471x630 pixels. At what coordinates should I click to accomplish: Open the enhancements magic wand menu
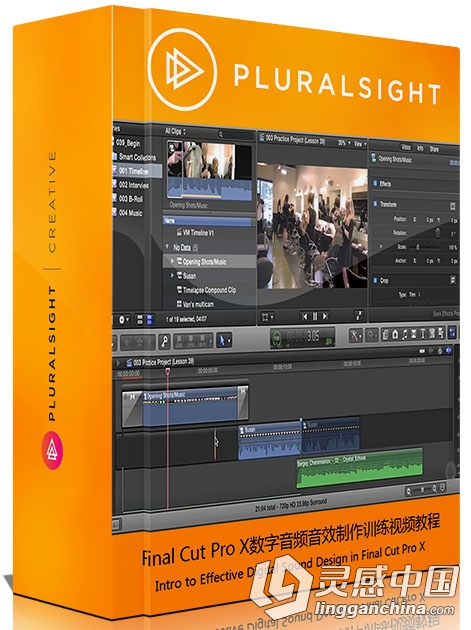pos(355,335)
